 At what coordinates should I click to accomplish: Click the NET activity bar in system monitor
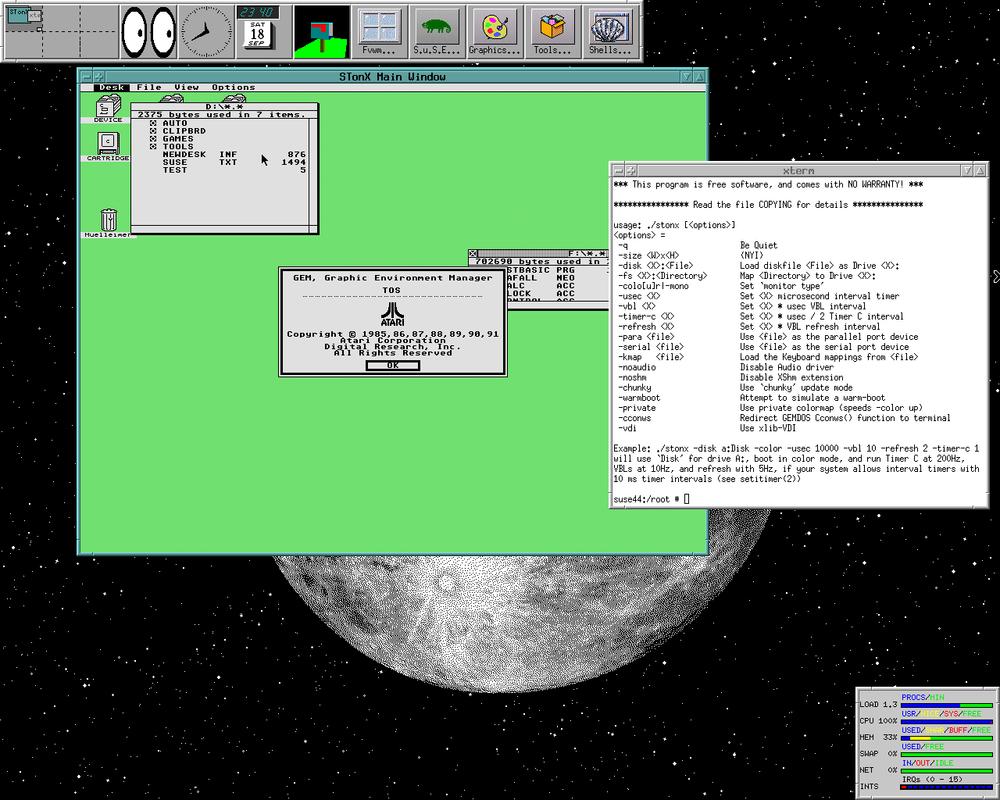[x=946, y=771]
